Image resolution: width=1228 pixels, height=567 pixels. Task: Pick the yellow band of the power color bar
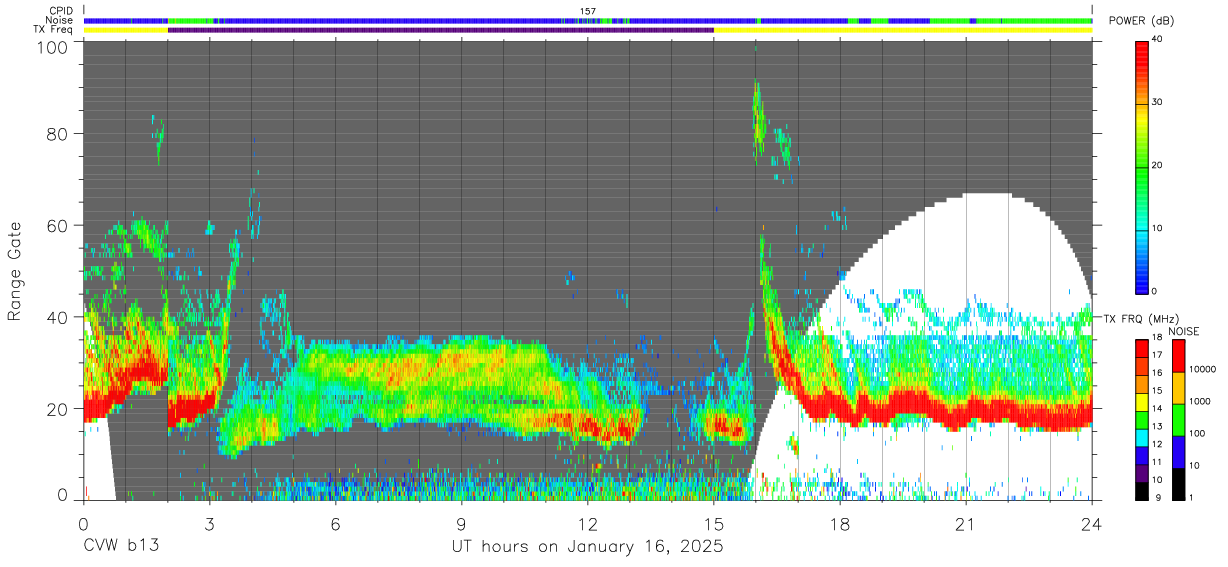coord(1142,115)
